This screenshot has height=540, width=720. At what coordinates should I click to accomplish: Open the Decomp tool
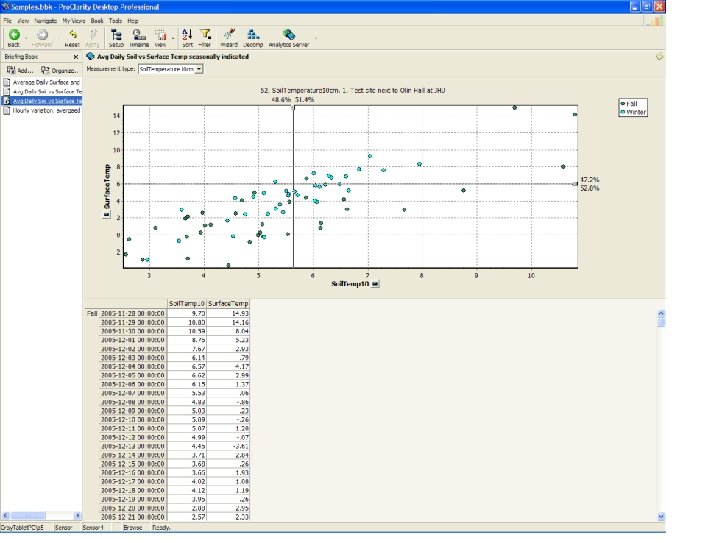click(x=253, y=37)
